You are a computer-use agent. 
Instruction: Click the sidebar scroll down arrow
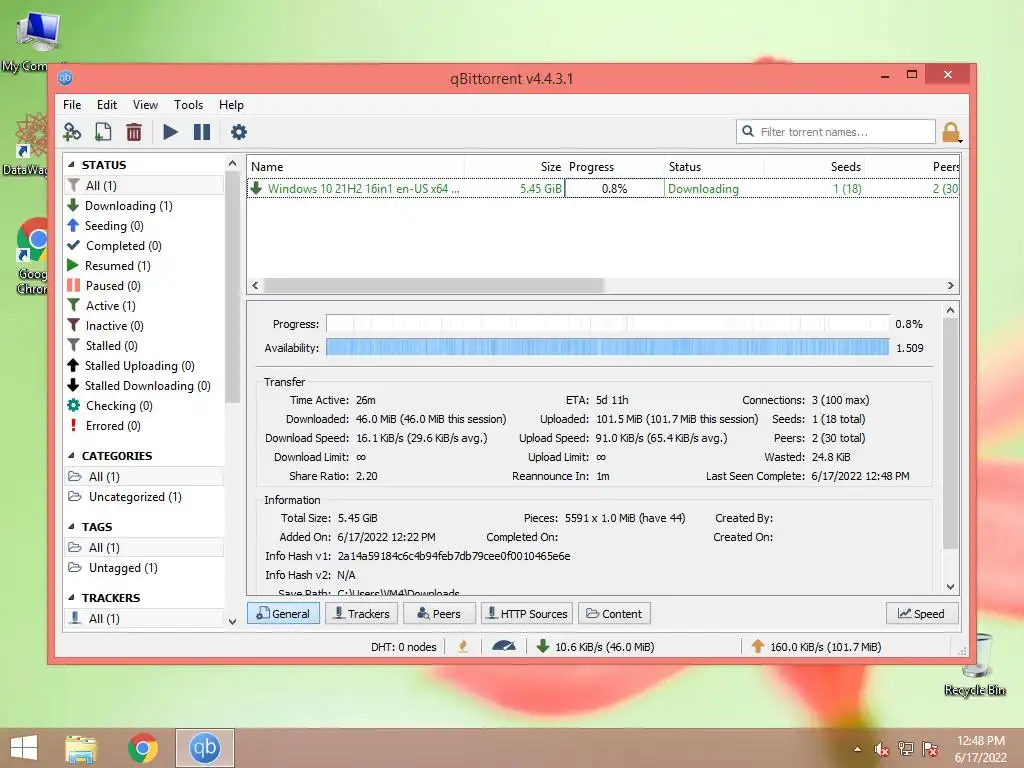[x=232, y=622]
